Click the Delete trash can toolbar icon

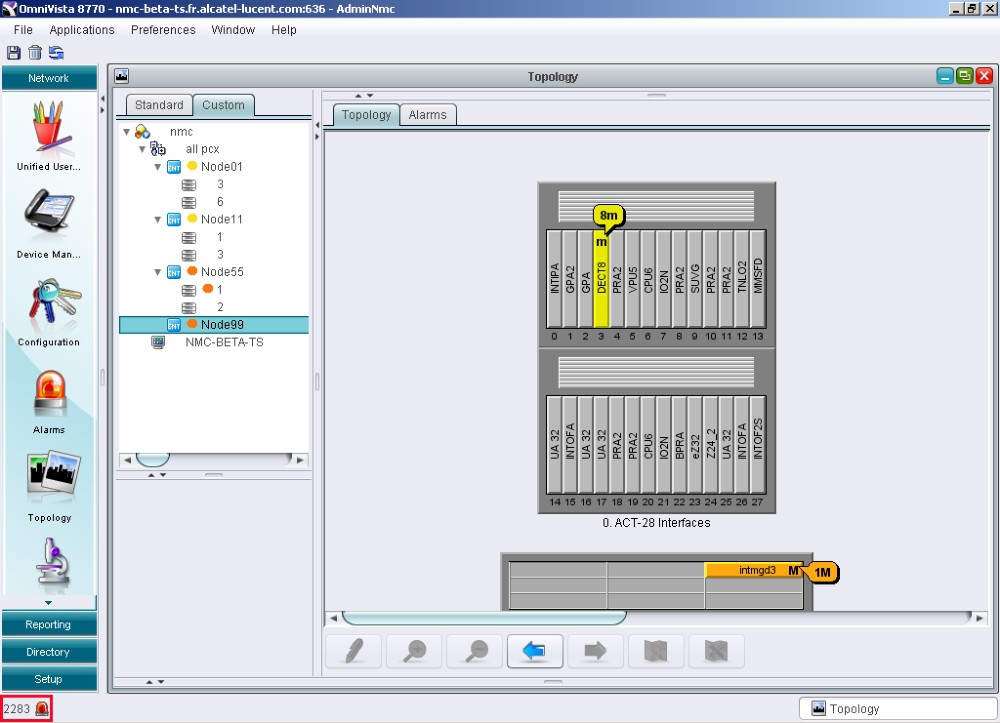point(35,52)
